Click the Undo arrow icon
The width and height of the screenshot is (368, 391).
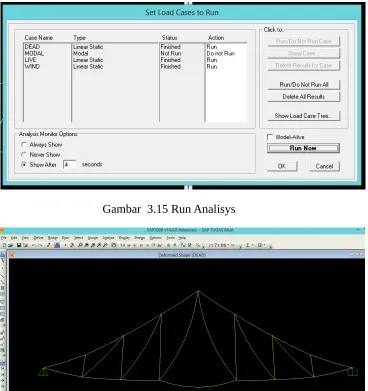pos(33,245)
